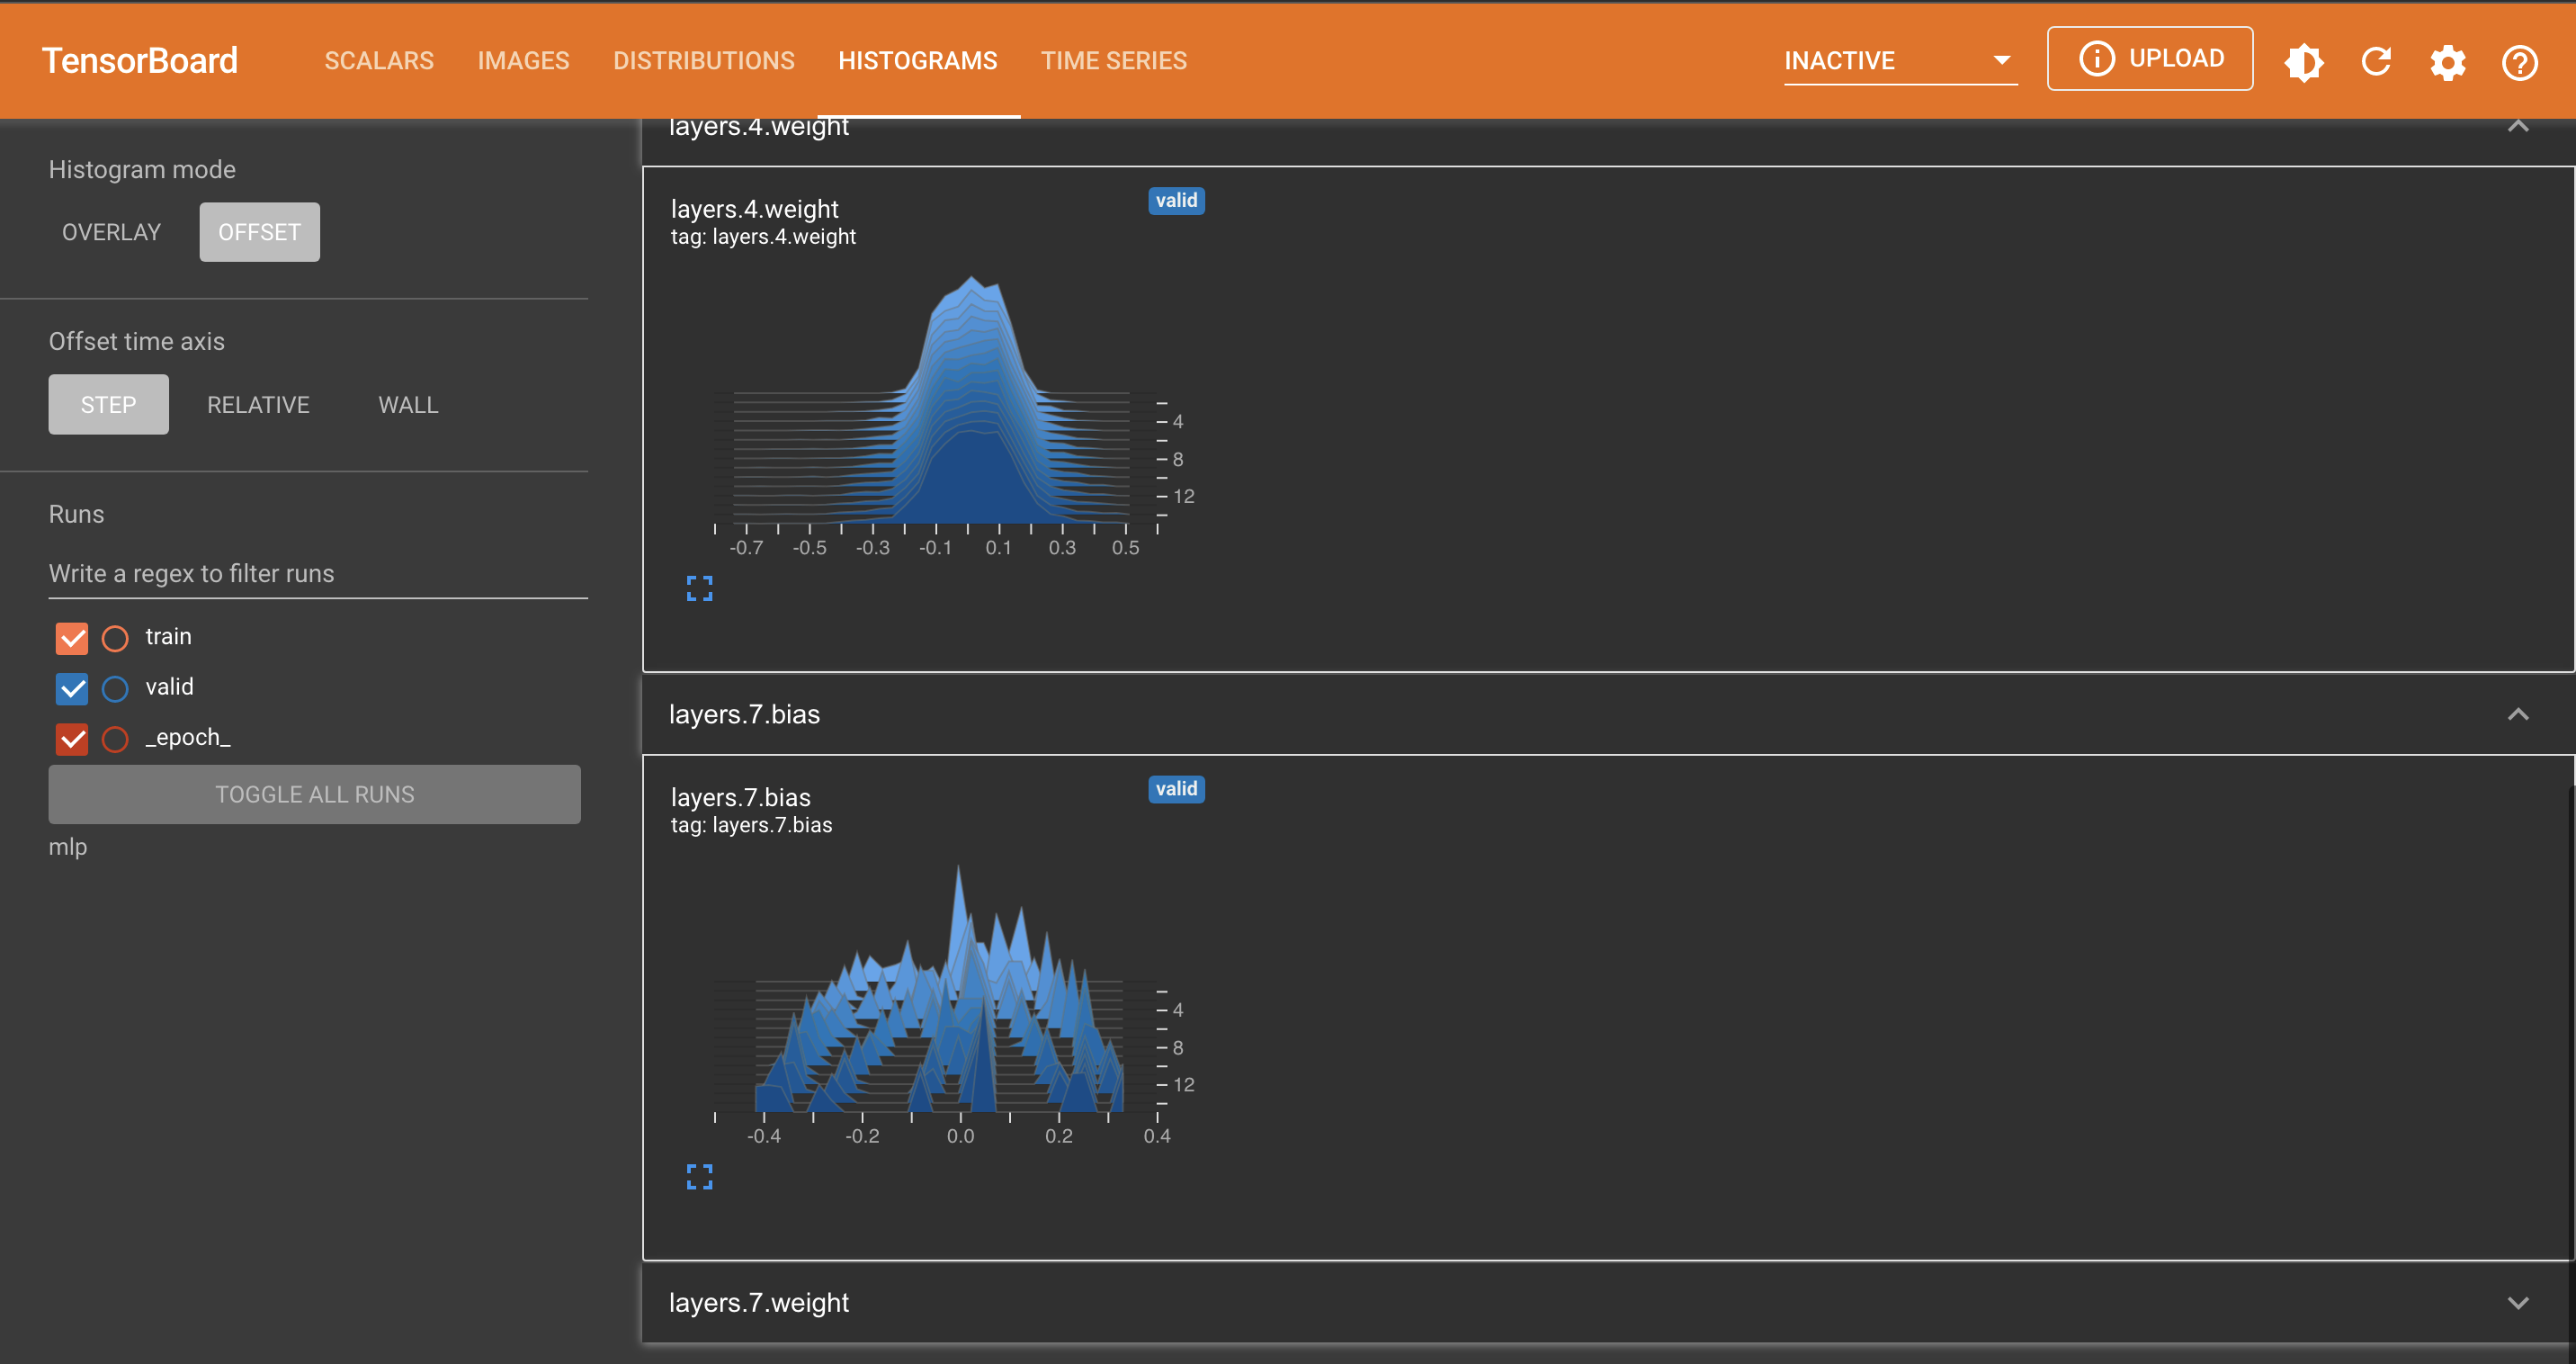This screenshot has width=2576, height=1364.
Task: Collapse the layers.7.bias section
Action: pyautogui.click(x=2519, y=714)
